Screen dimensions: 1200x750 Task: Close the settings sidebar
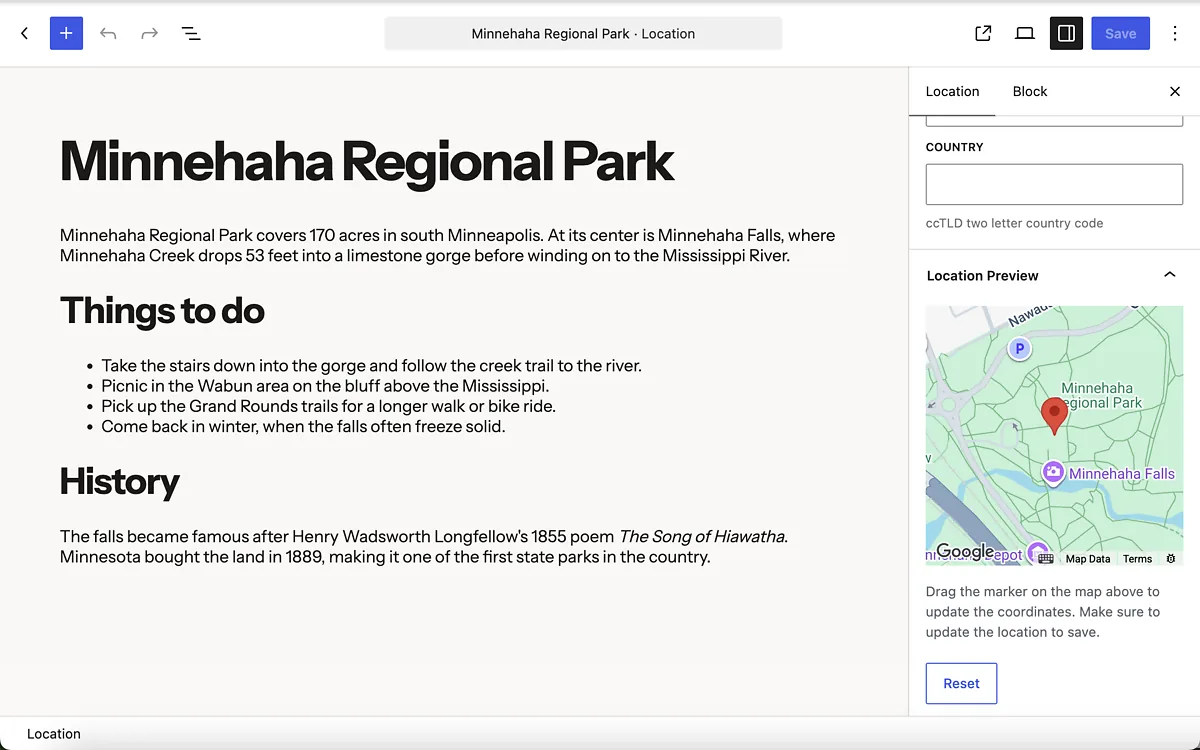tap(1175, 91)
